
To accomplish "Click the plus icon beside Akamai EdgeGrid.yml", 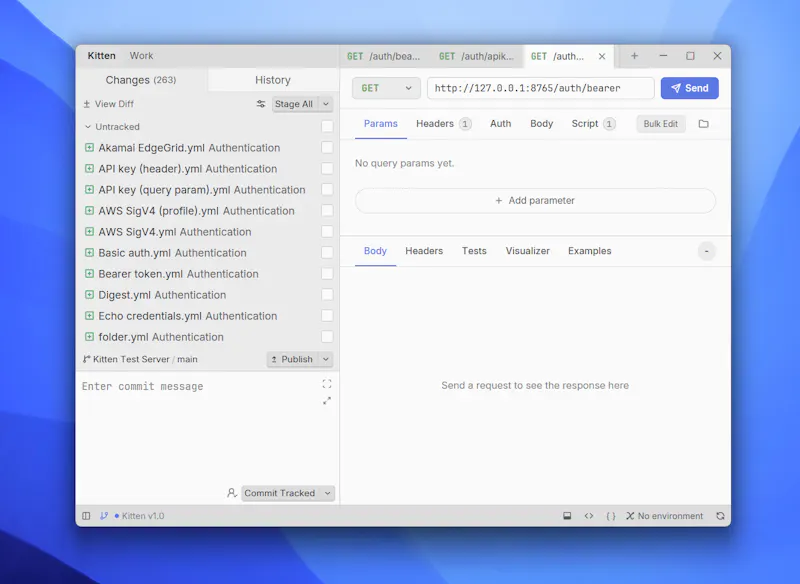I will click(89, 148).
